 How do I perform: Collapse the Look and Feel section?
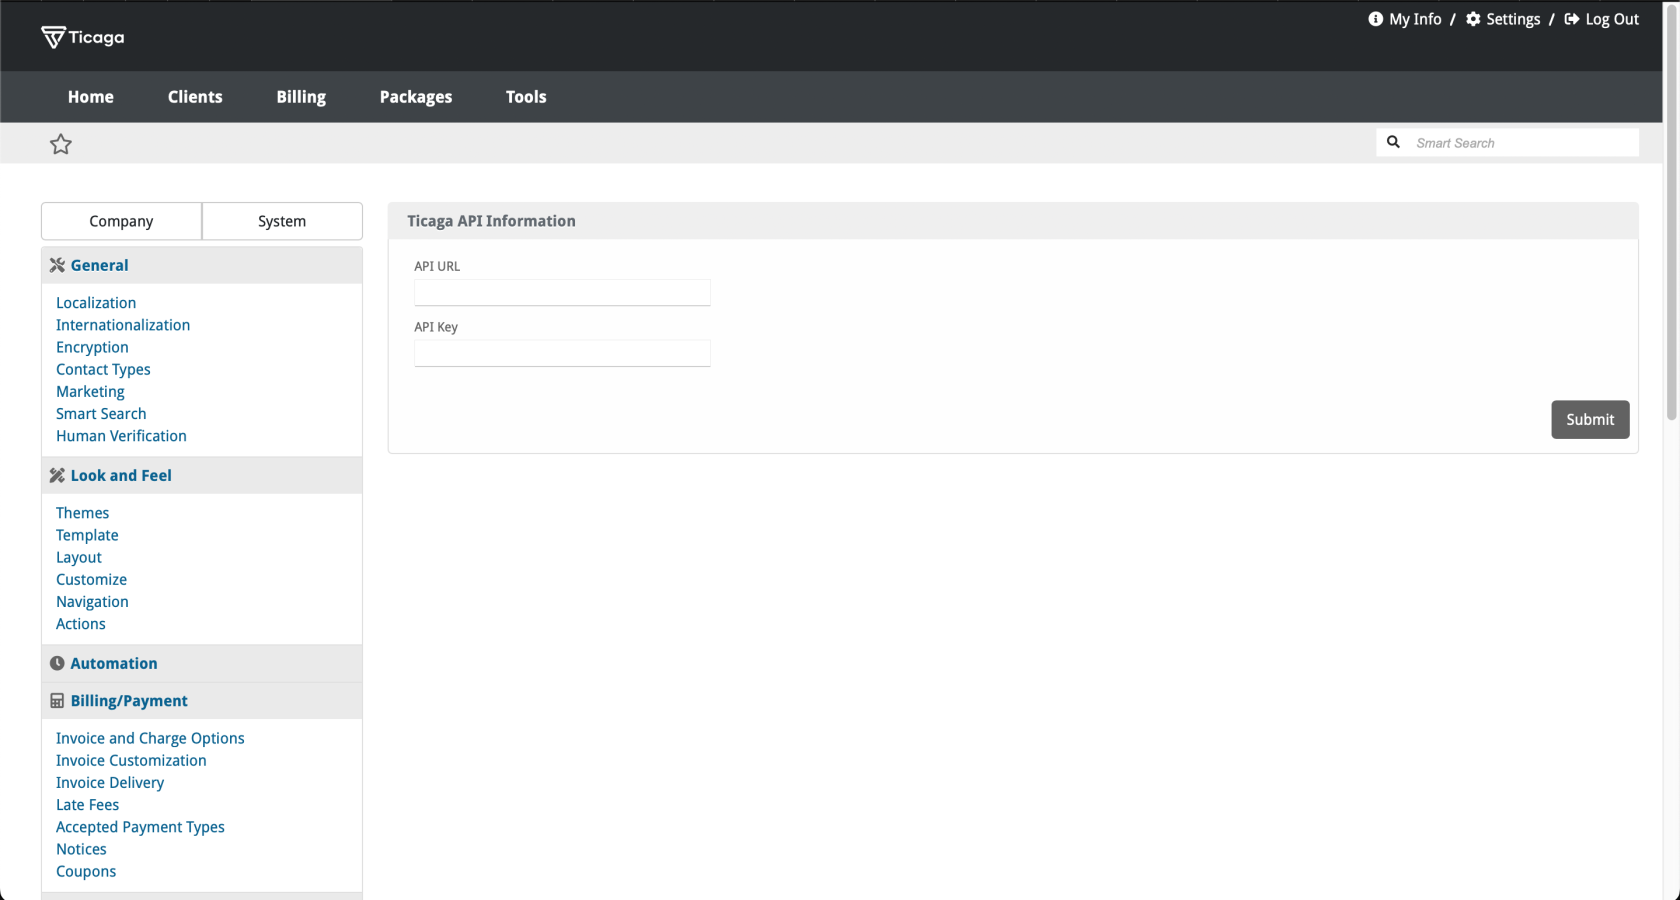coord(202,475)
